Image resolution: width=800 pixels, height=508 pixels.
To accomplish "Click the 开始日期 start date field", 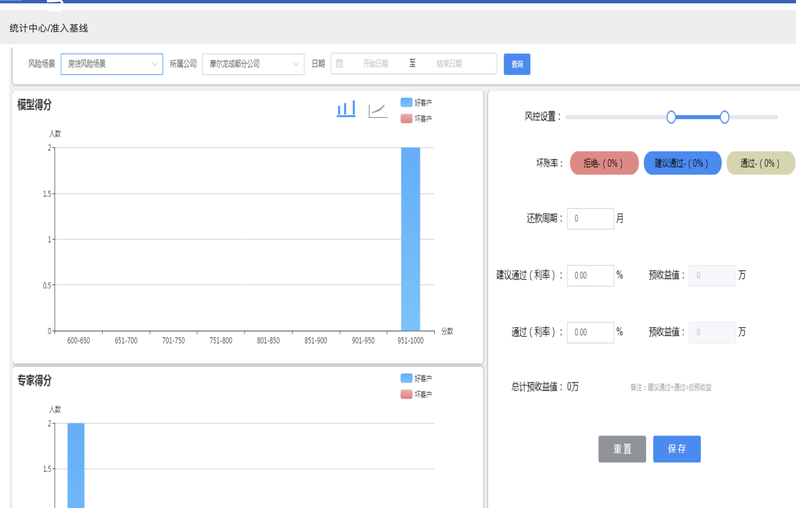I will pyautogui.click(x=376, y=64).
